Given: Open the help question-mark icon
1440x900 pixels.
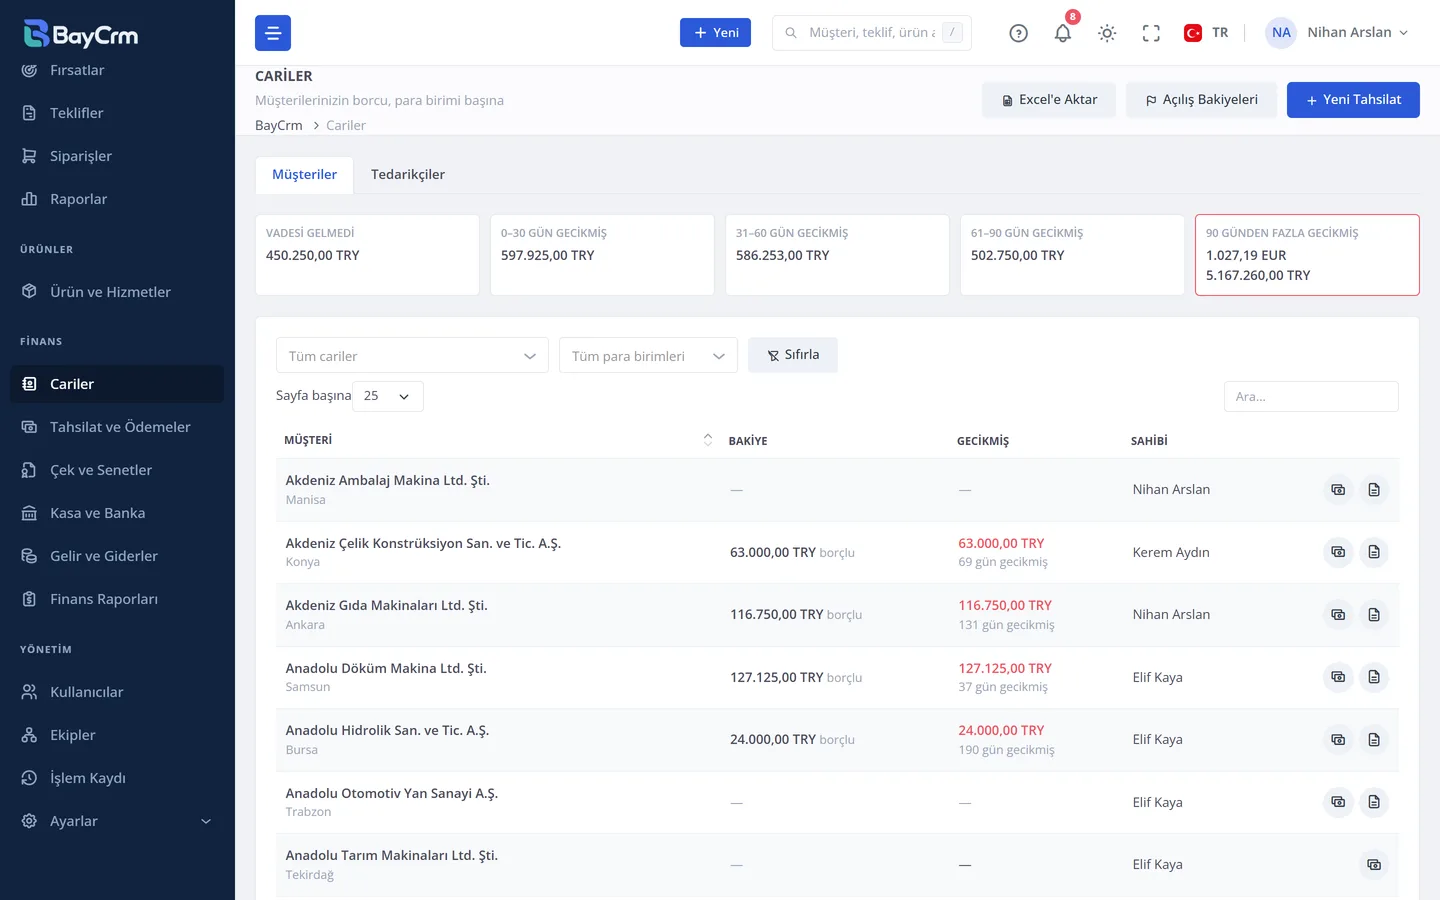Looking at the screenshot, I should click(x=1018, y=33).
